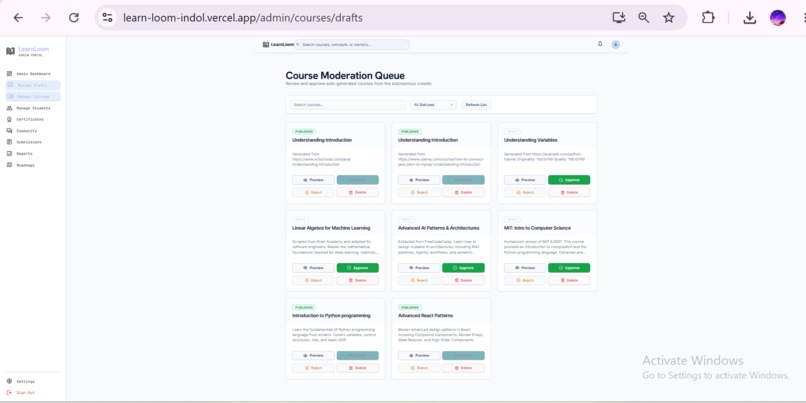Click eye icon on Understanding Variables Preview
Image resolution: width=806 pixels, height=403 pixels.
(x=517, y=180)
